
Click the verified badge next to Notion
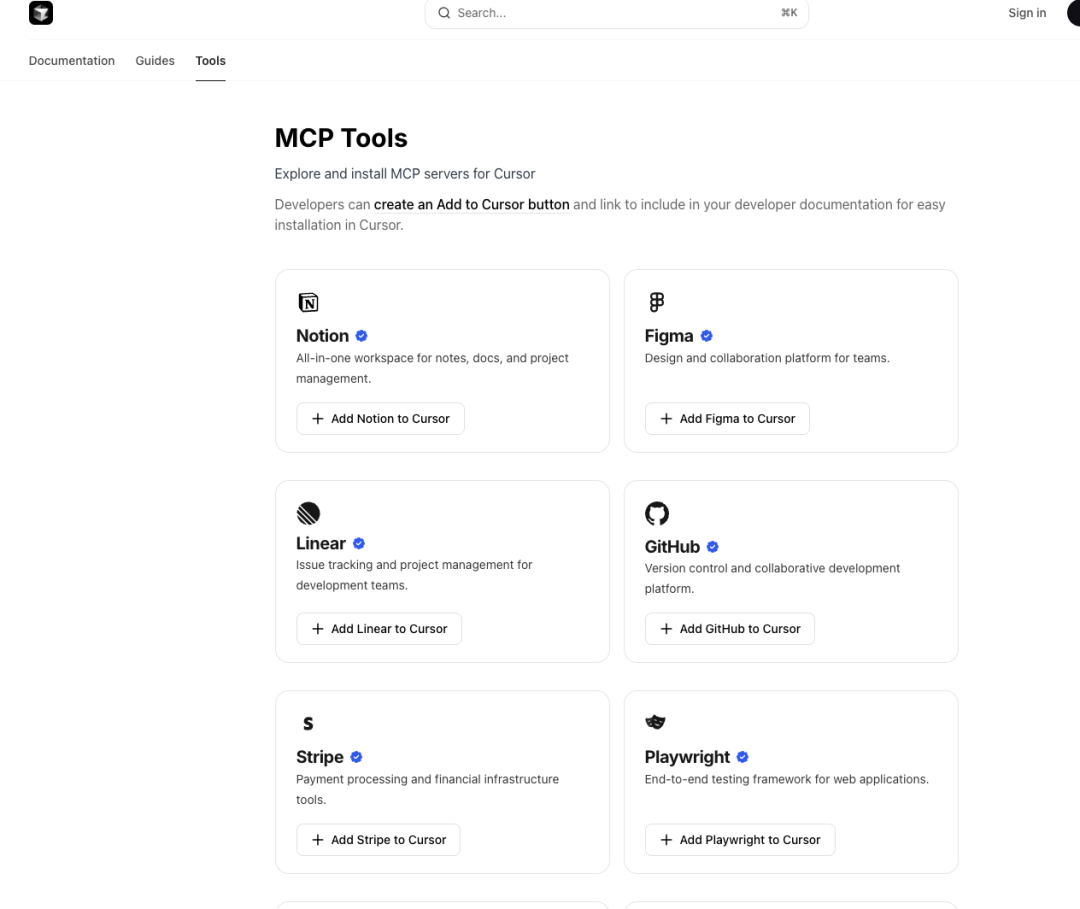[x=362, y=336]
